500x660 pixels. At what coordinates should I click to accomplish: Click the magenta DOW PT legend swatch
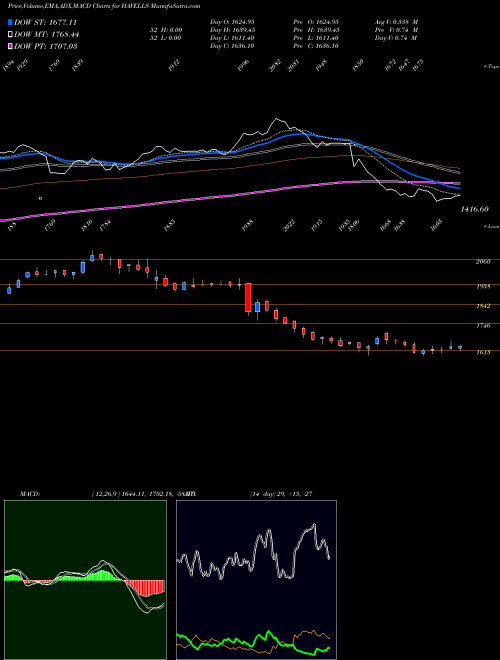pos(11,46)
